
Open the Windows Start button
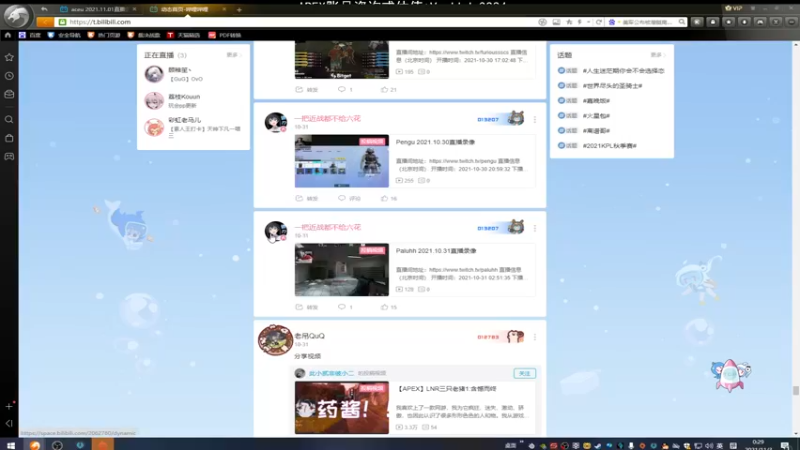[x=11, y=445]
